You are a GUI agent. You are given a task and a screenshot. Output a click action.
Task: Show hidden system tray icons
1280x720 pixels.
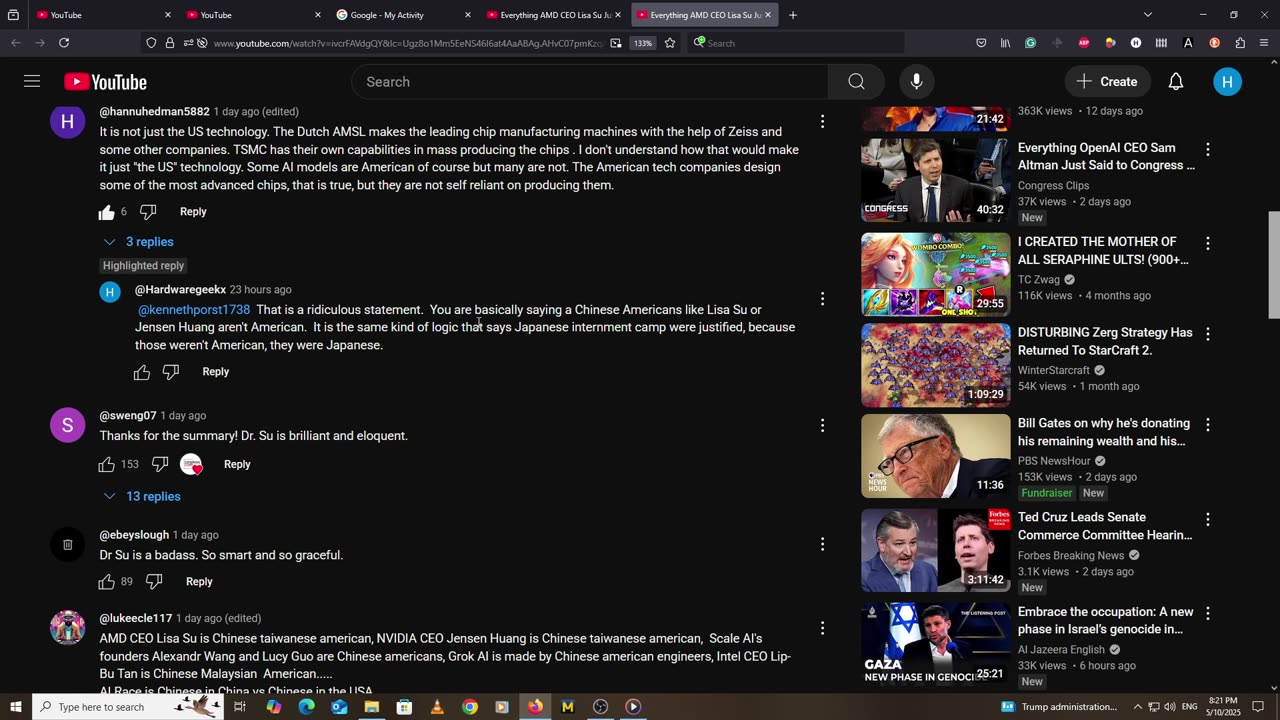(x=1137, y=707)
